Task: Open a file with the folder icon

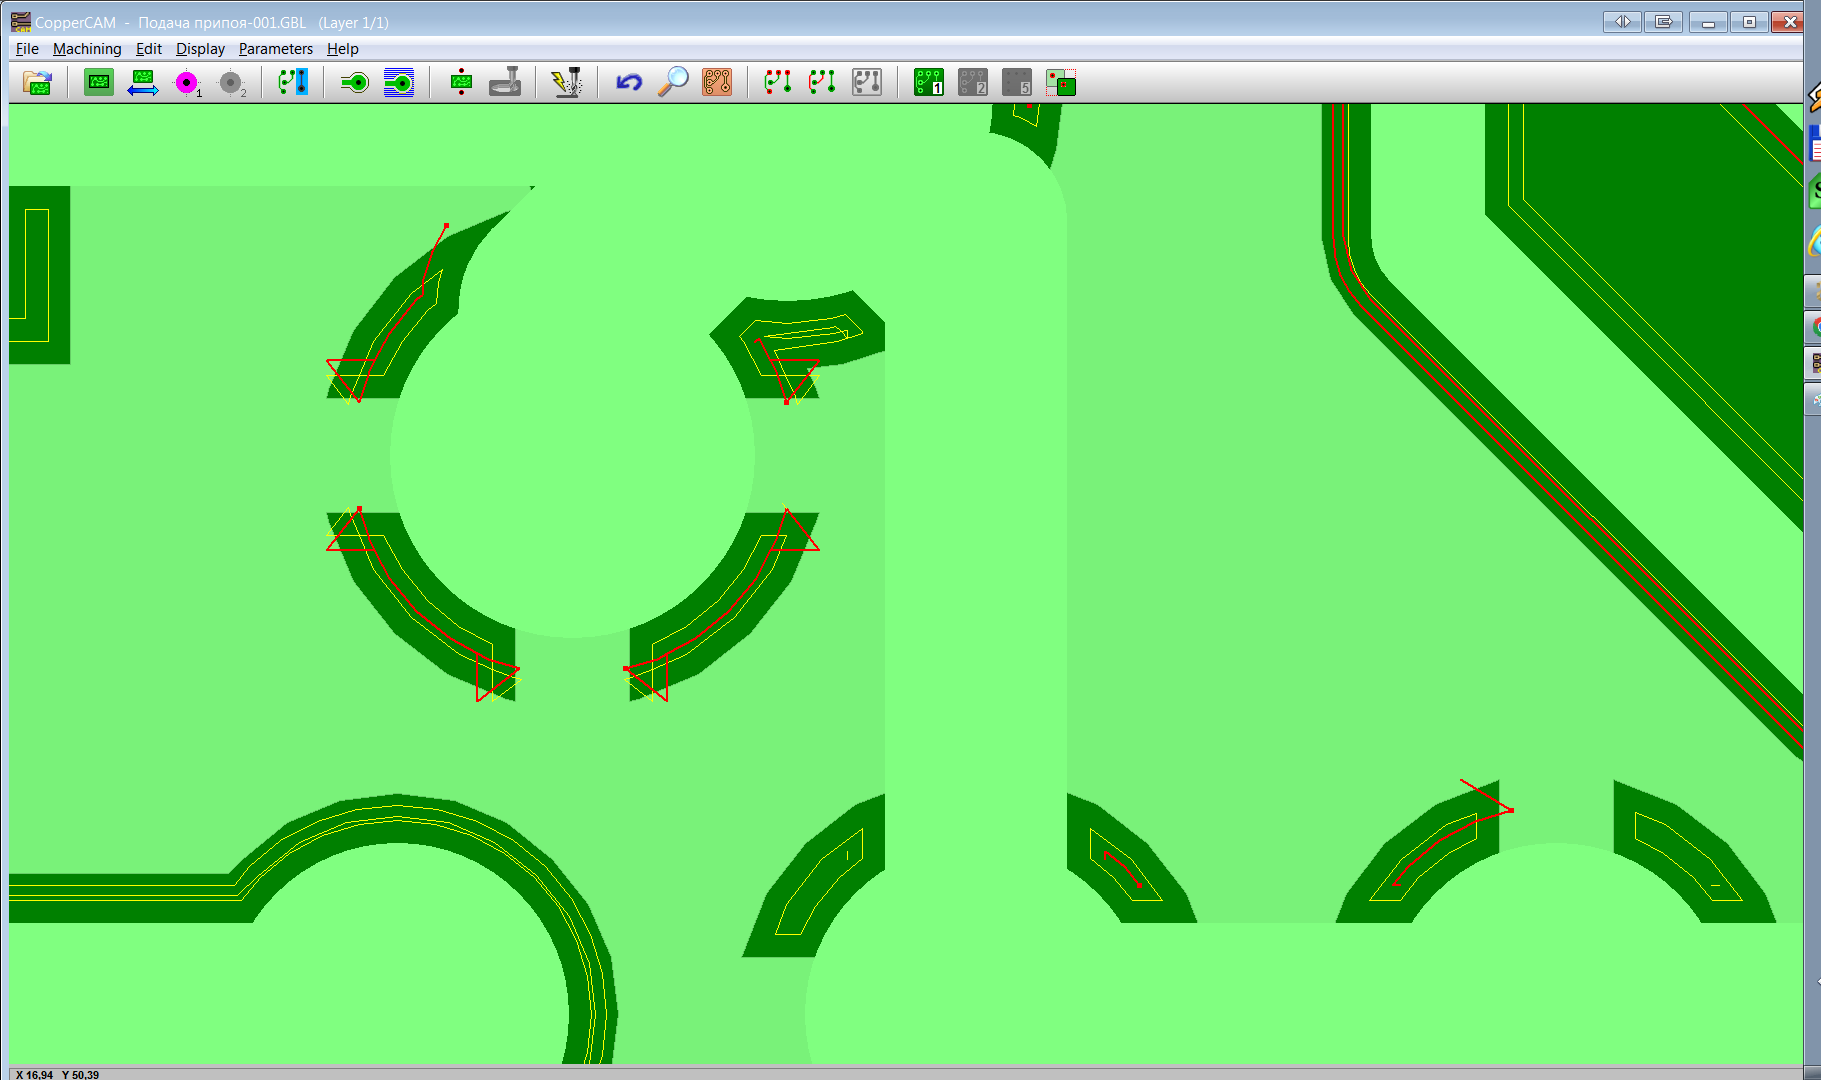Action: [x=37, y=83]
